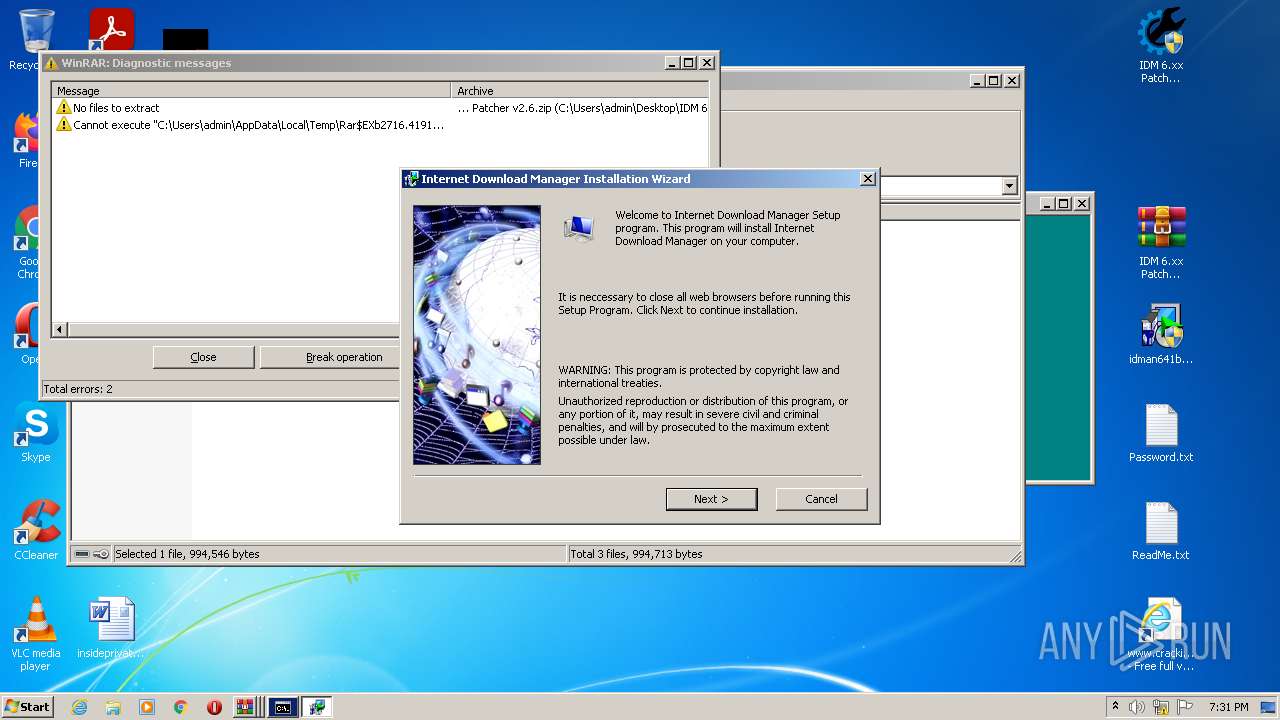Close the teal window behind WinRAR

(1082, 203)
